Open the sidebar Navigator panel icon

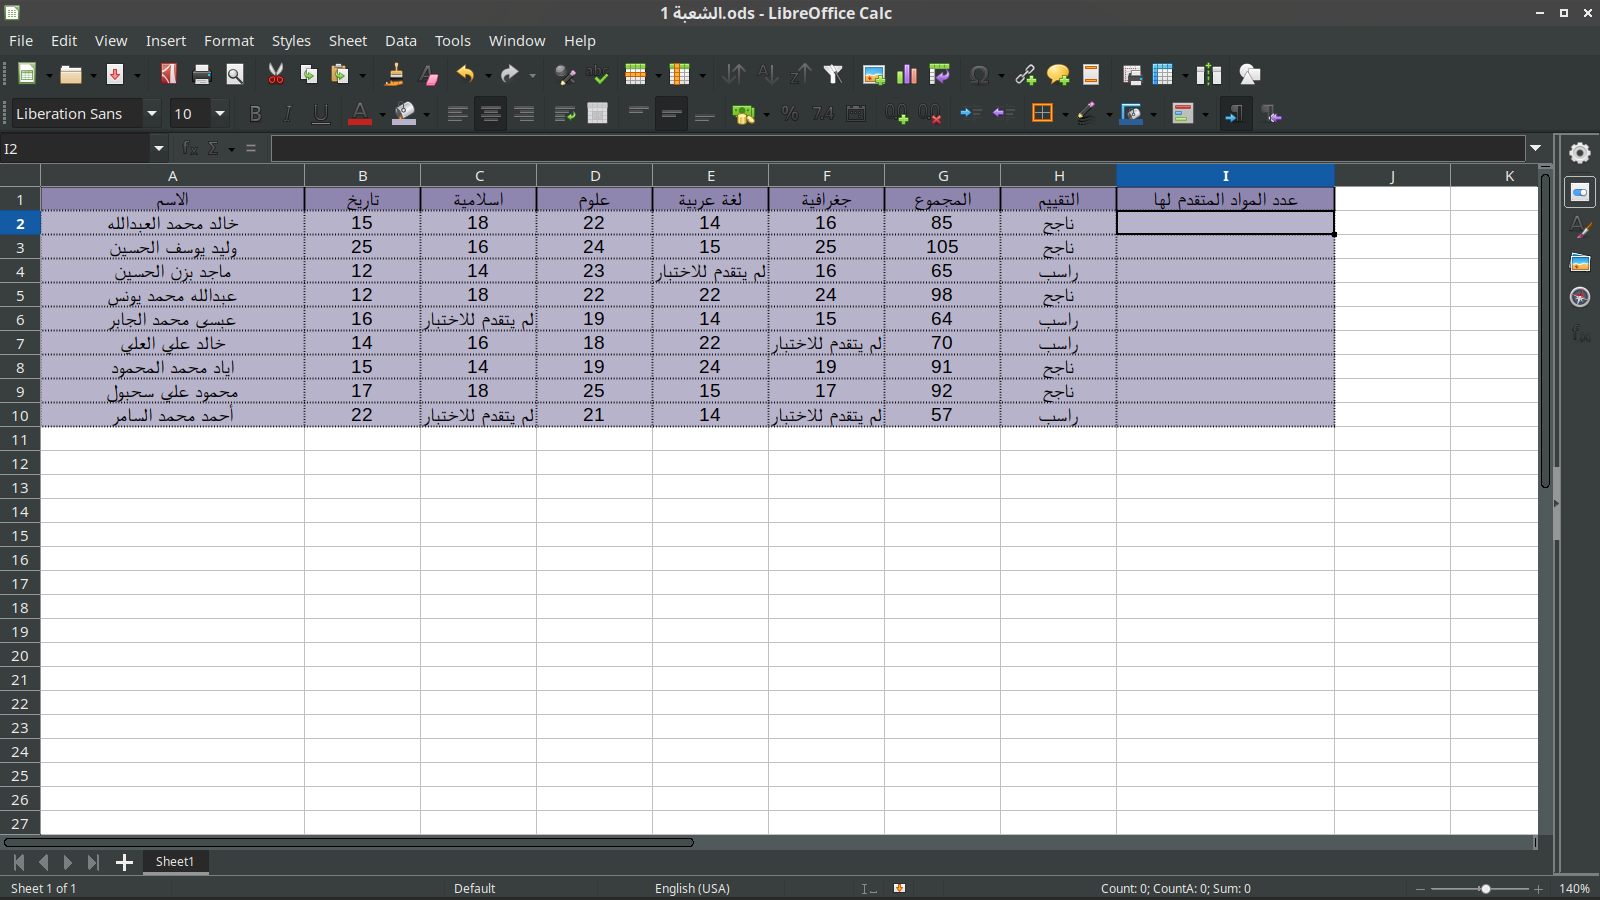(x=1580, y=297)
